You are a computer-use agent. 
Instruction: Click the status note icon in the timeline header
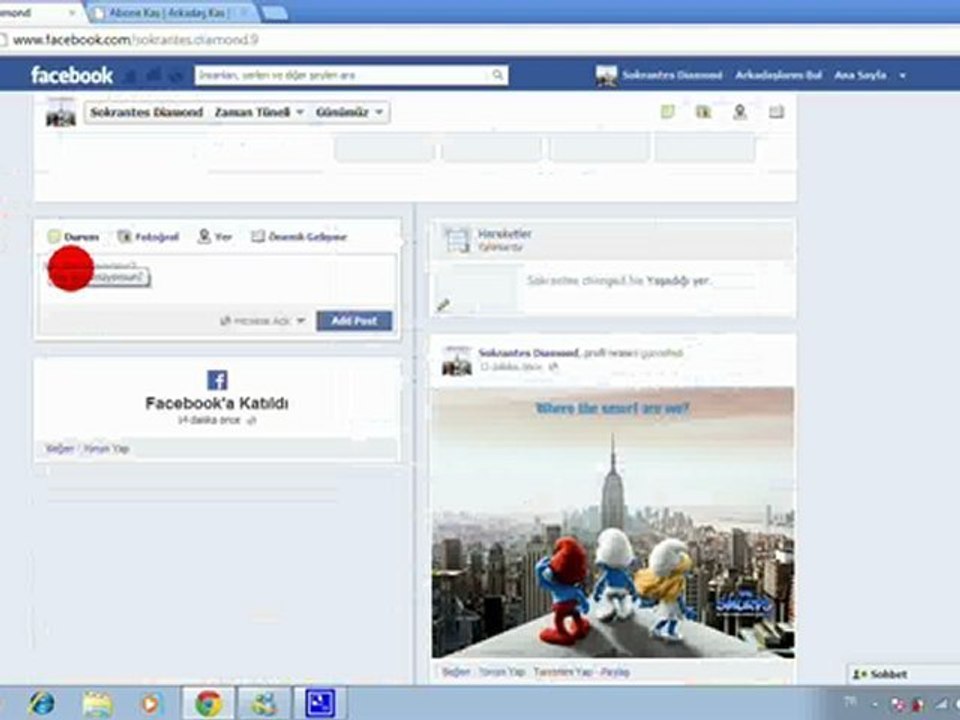click(667, 111)
